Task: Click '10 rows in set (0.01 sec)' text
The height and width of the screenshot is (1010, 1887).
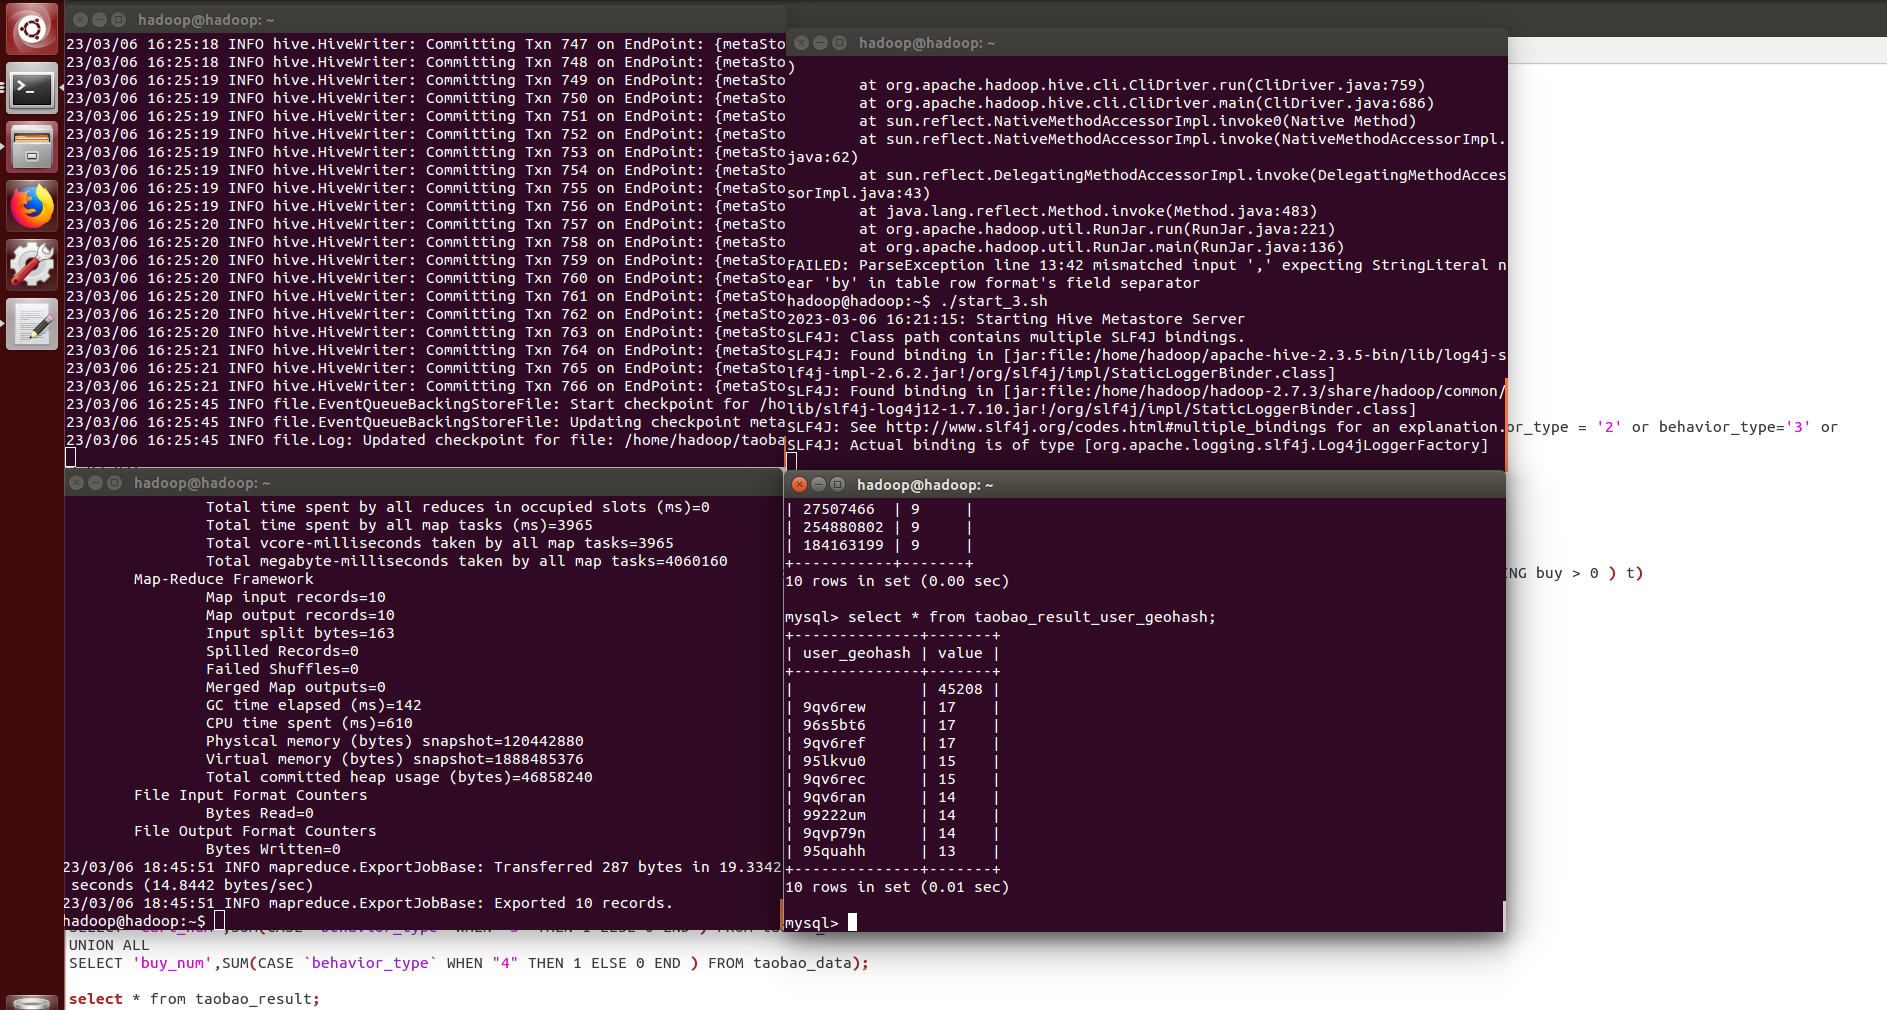Action: coord(897,887)
